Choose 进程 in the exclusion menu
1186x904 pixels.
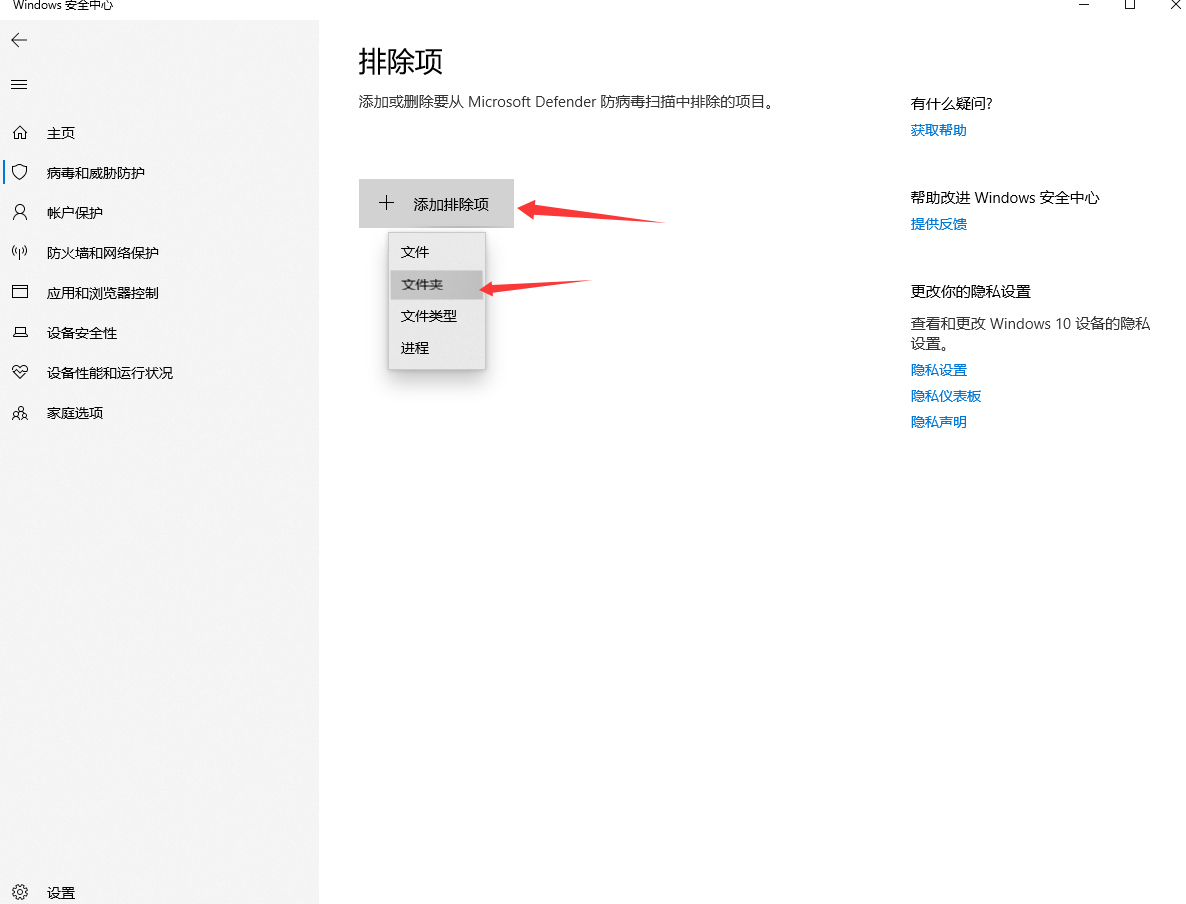click(x=415, y=348)
